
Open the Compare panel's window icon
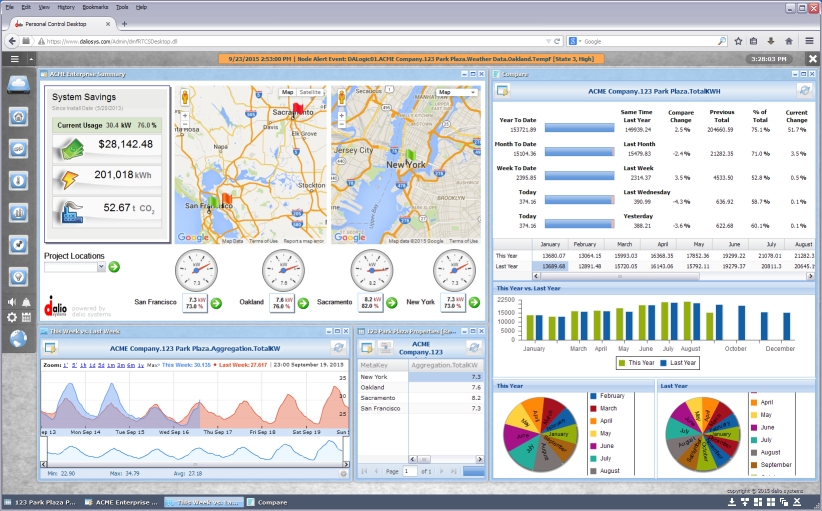(x=502, y=91)
